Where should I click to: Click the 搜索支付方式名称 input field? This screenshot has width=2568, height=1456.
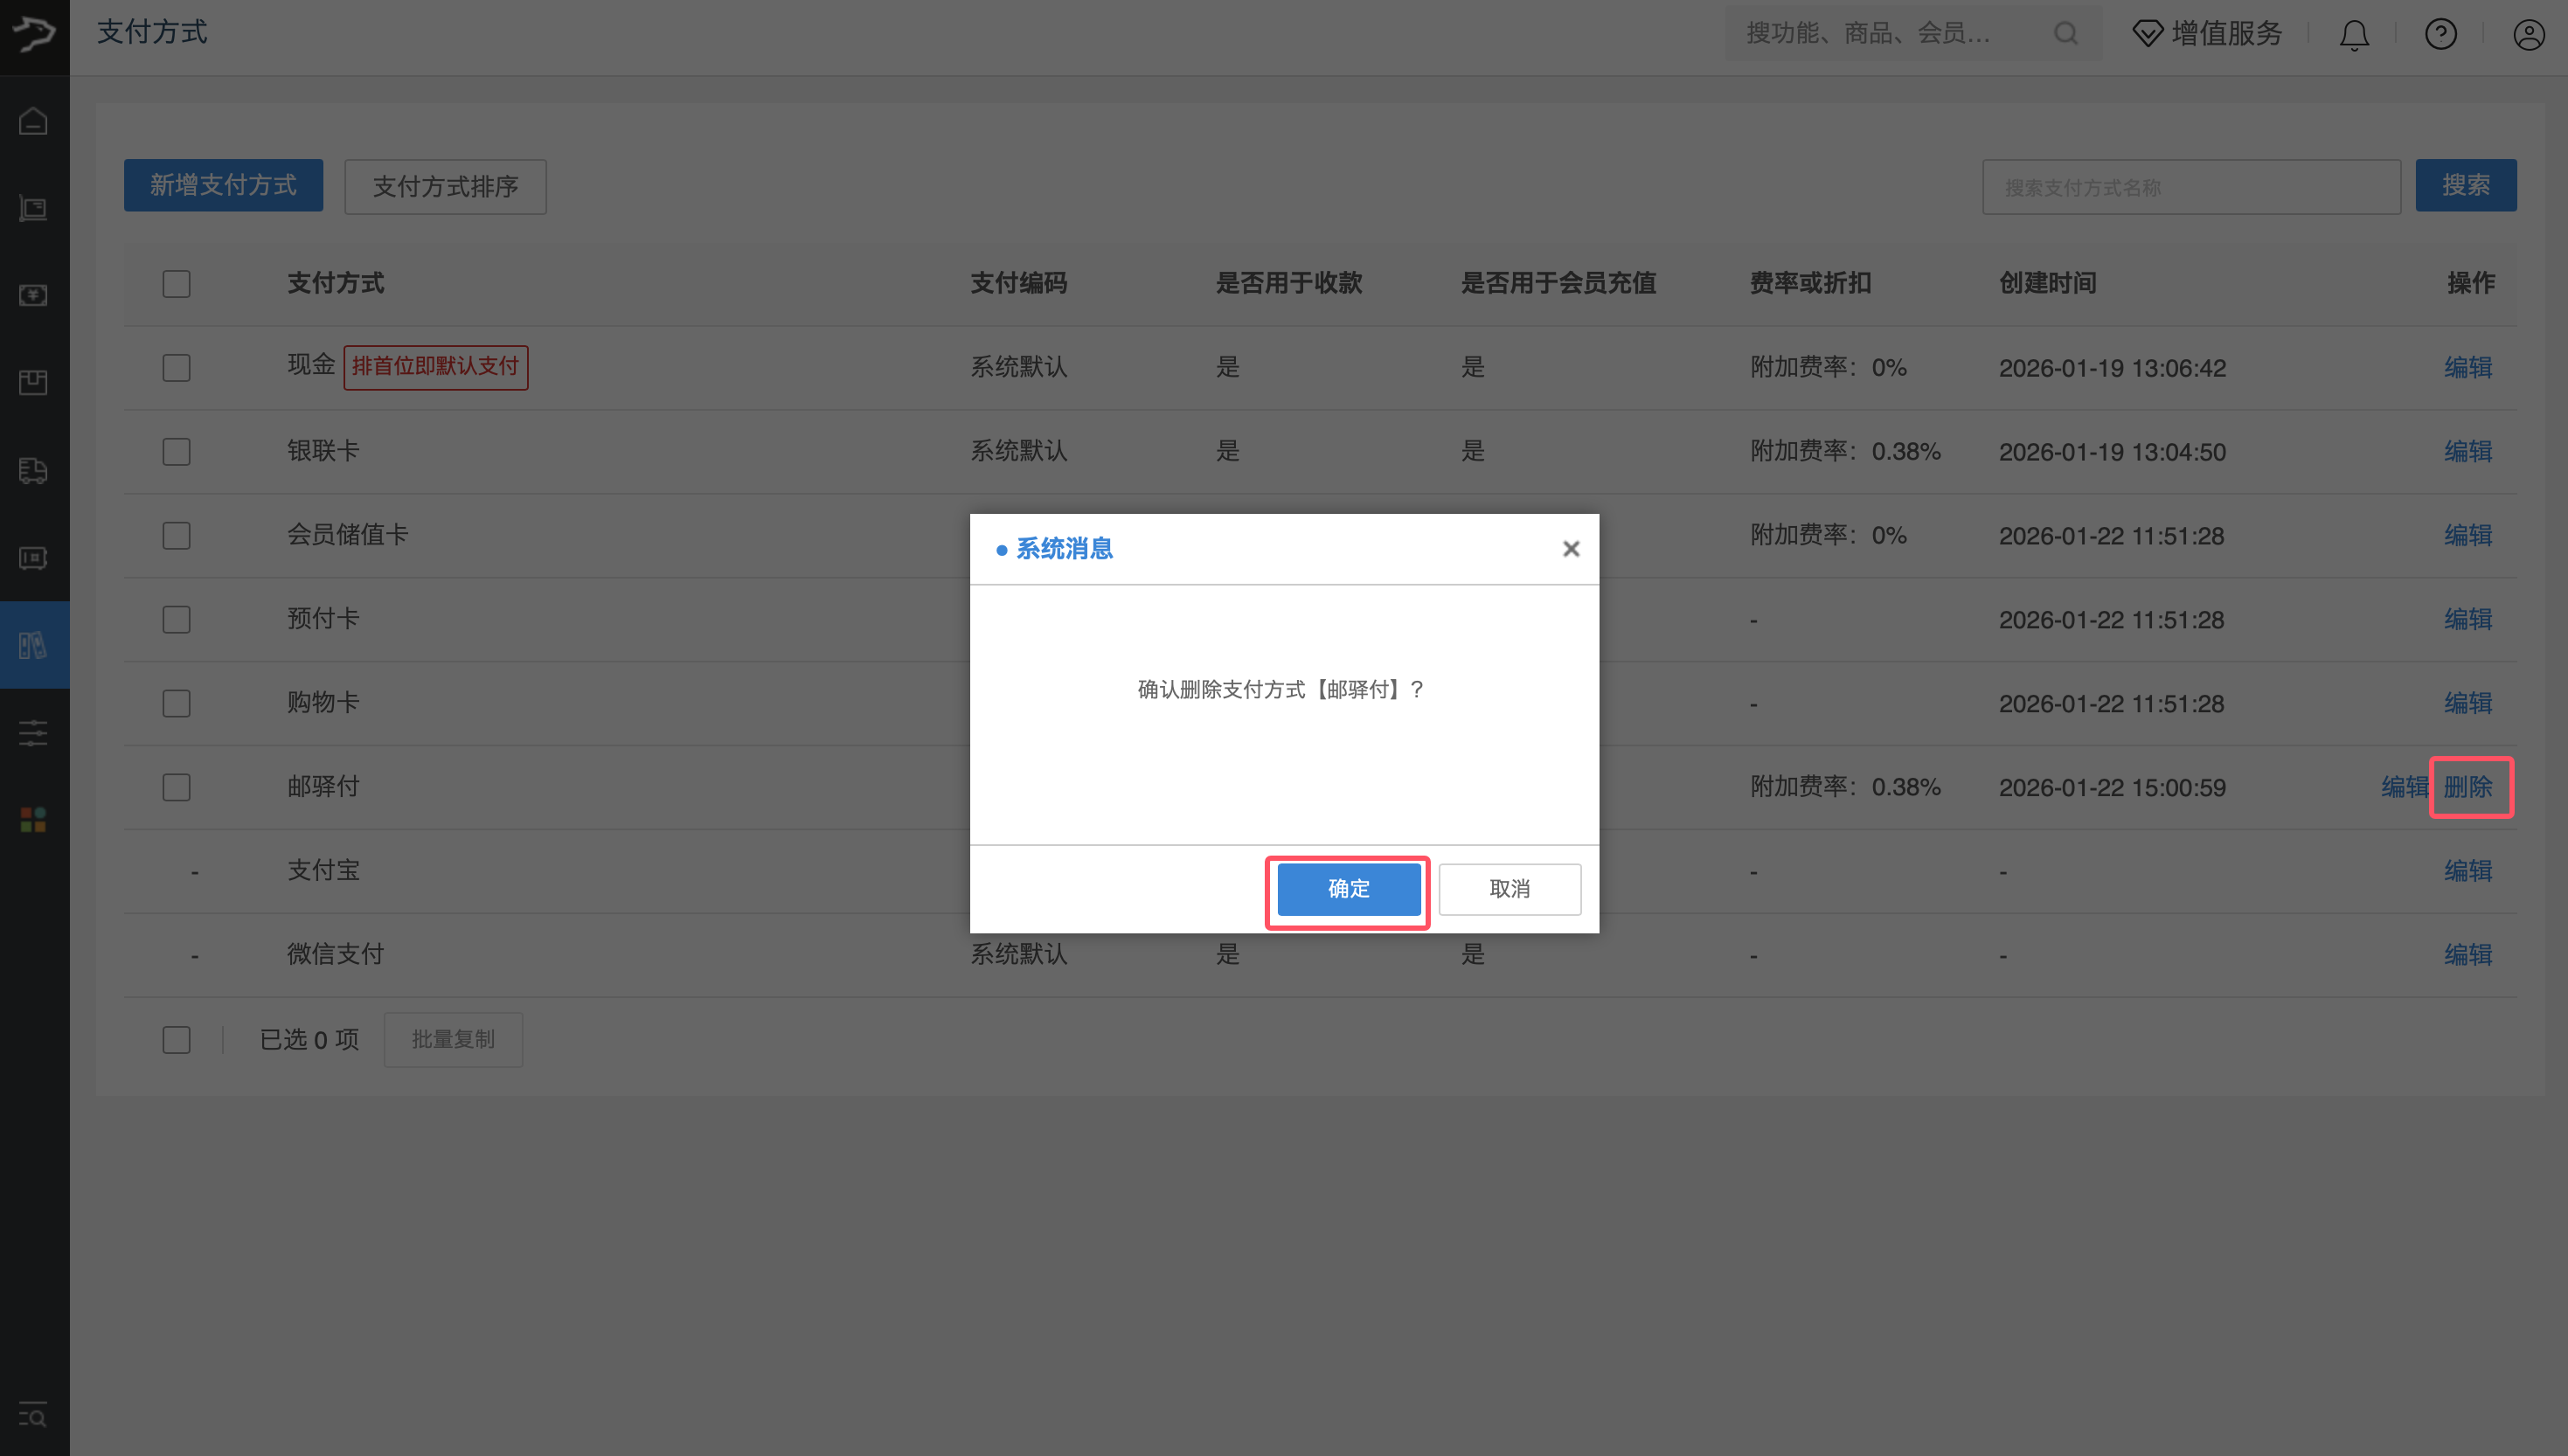coord(2190,187)
